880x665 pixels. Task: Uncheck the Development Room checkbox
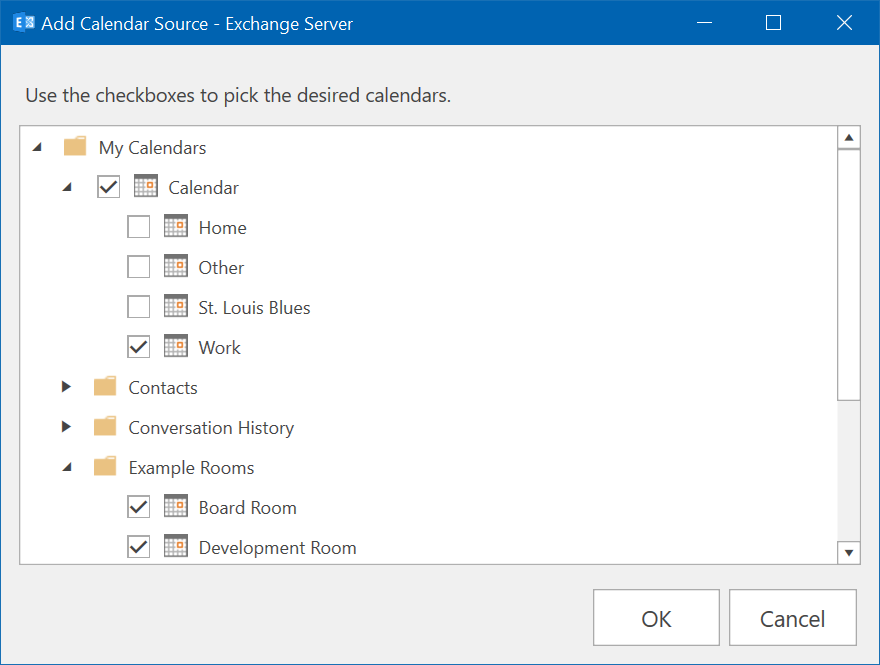139,547
